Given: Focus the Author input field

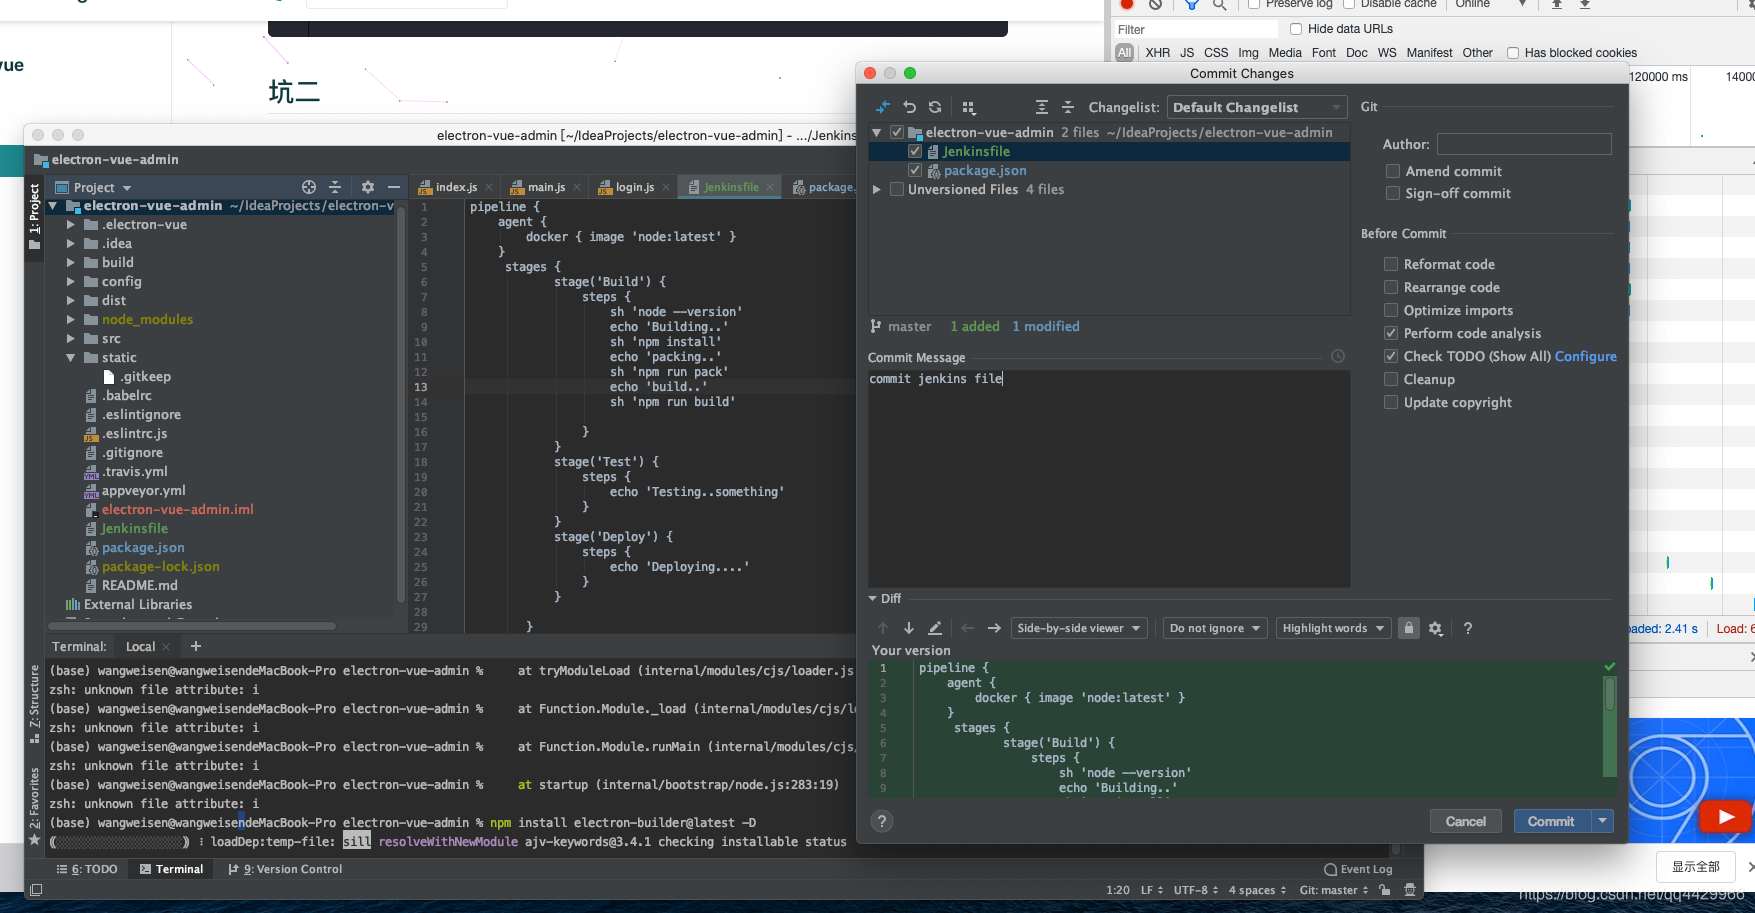Looking at the screenshot, I should 1524,144.
